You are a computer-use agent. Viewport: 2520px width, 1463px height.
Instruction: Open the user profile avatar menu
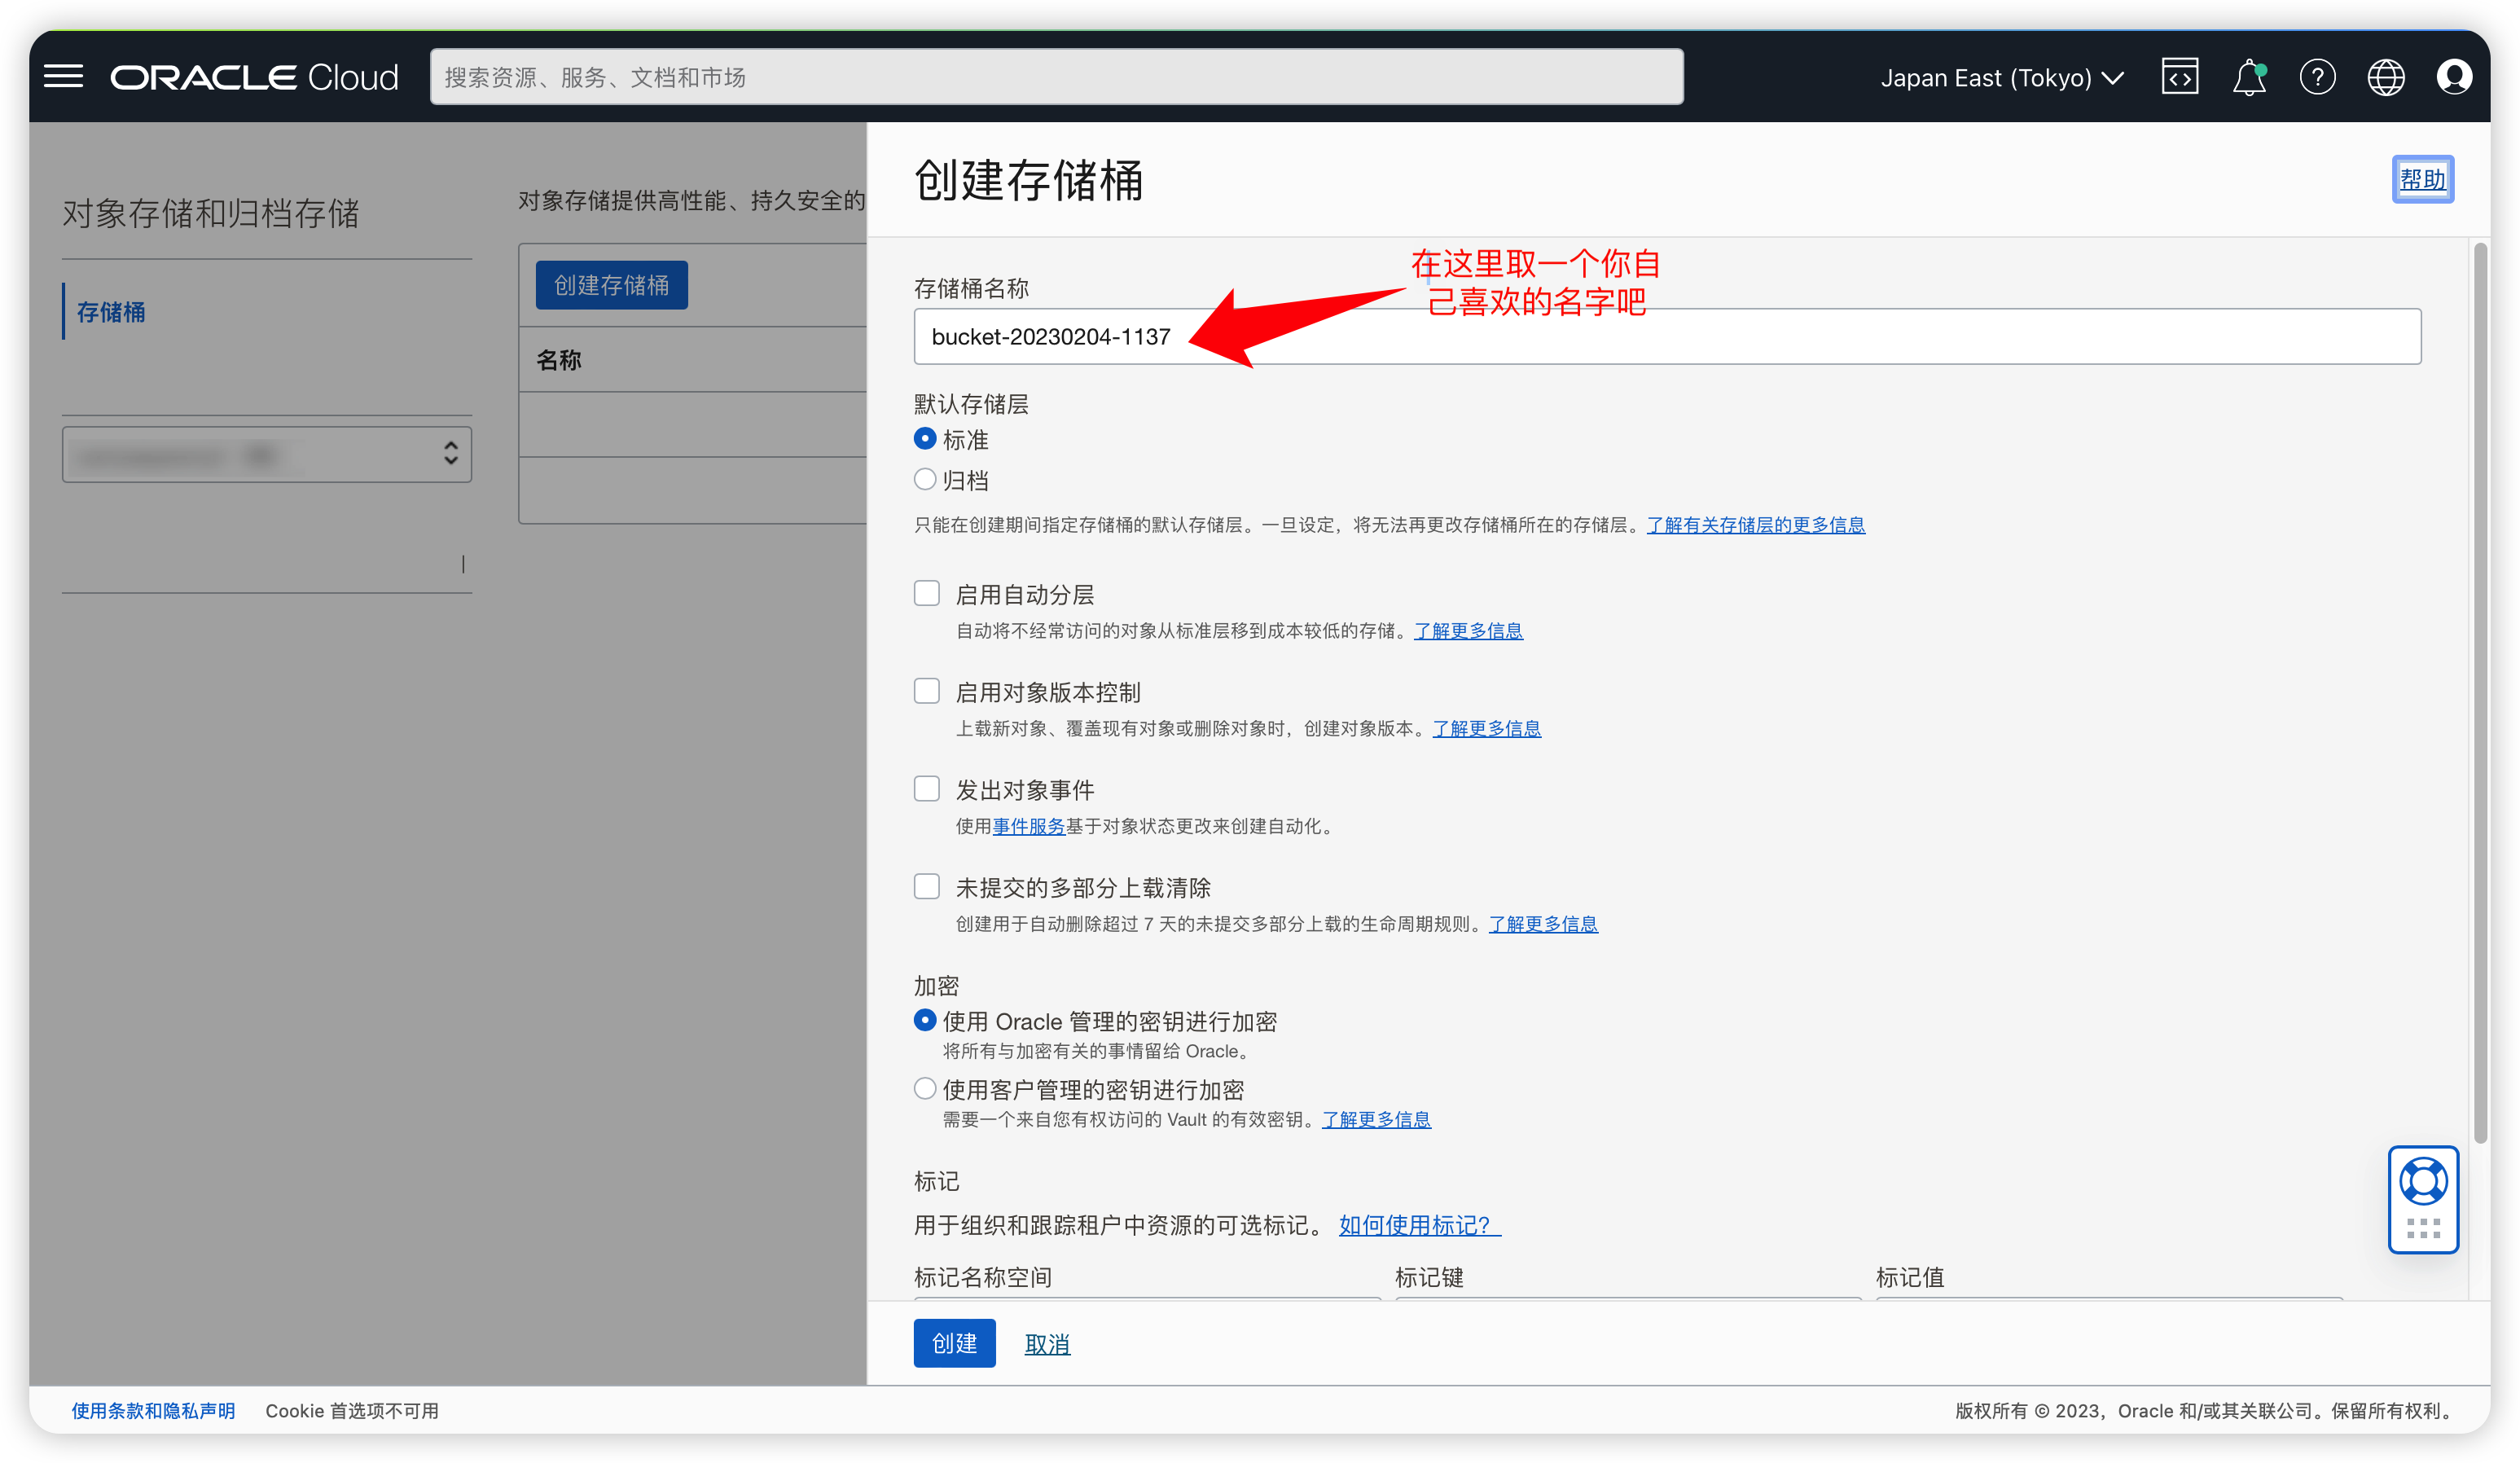click(x=2455, y=76)
